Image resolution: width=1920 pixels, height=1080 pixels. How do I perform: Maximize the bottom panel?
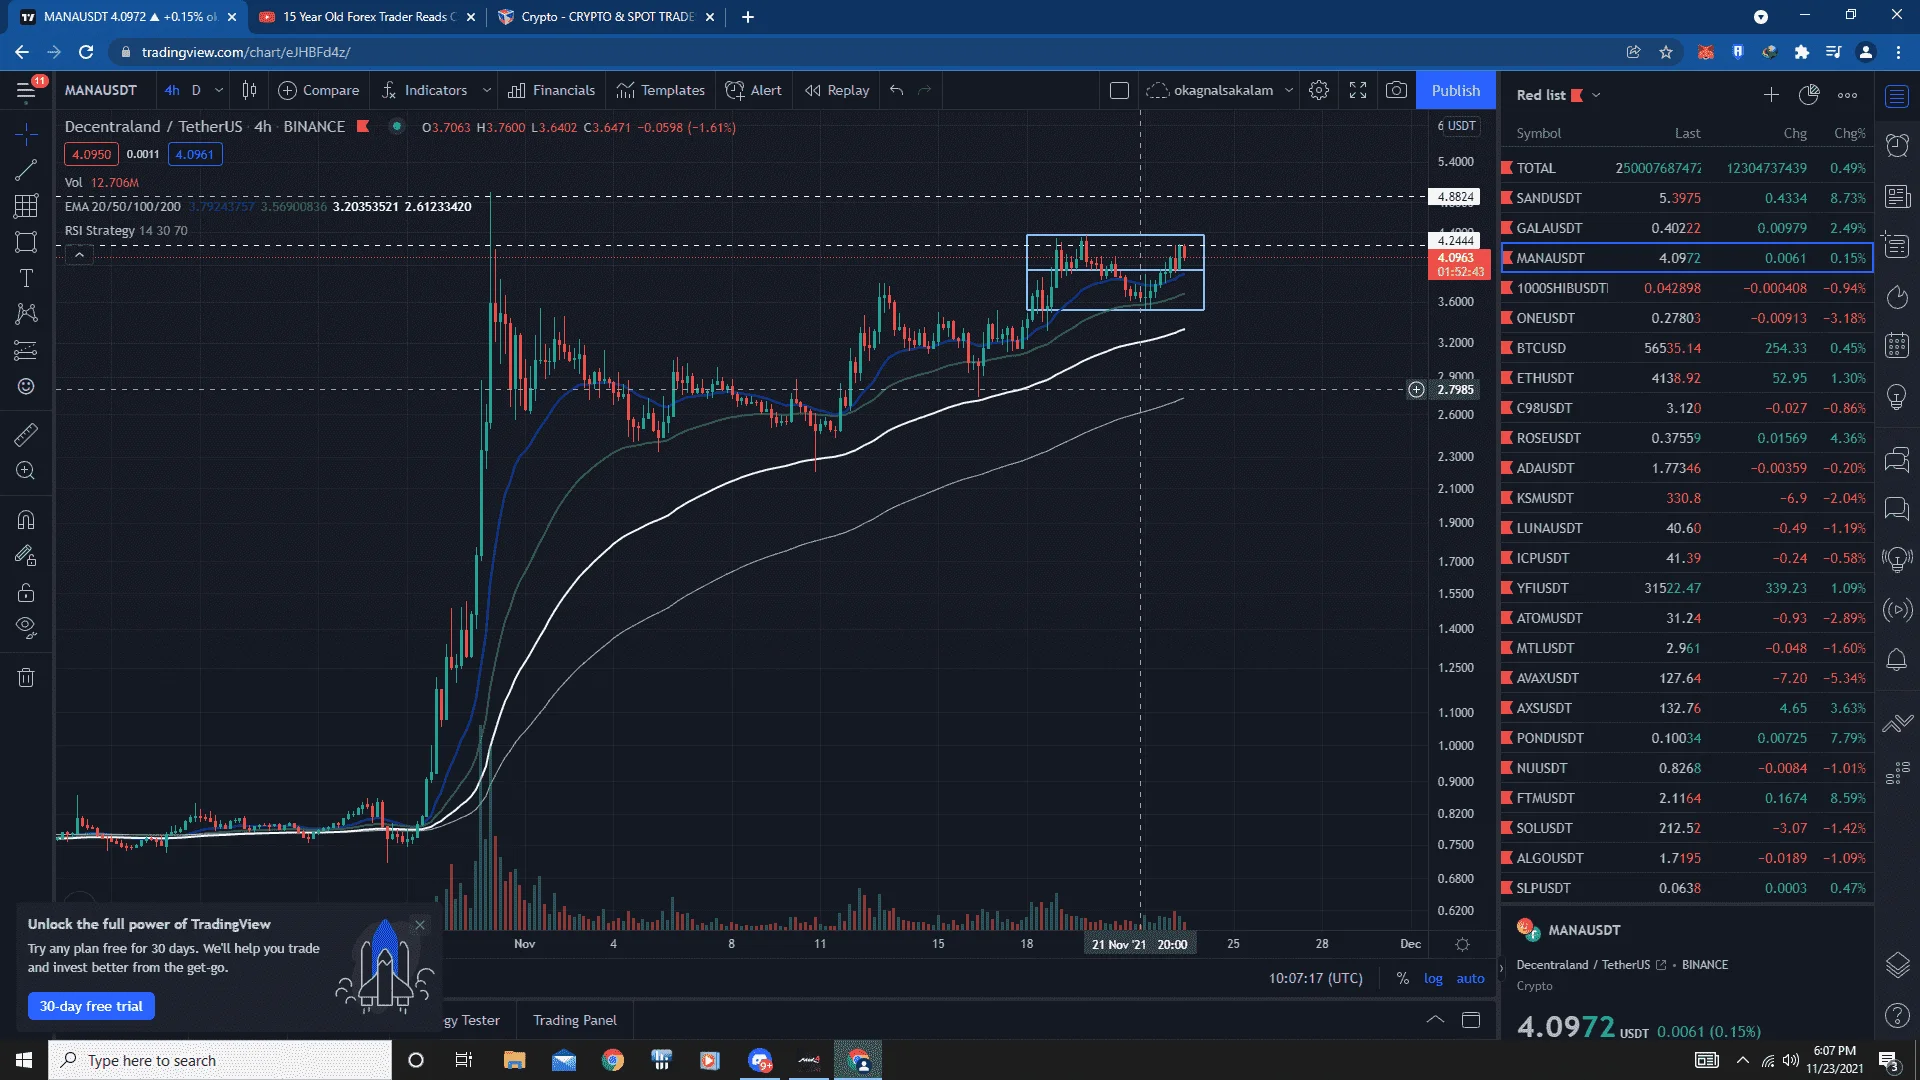click(x=1471, y=1020)
